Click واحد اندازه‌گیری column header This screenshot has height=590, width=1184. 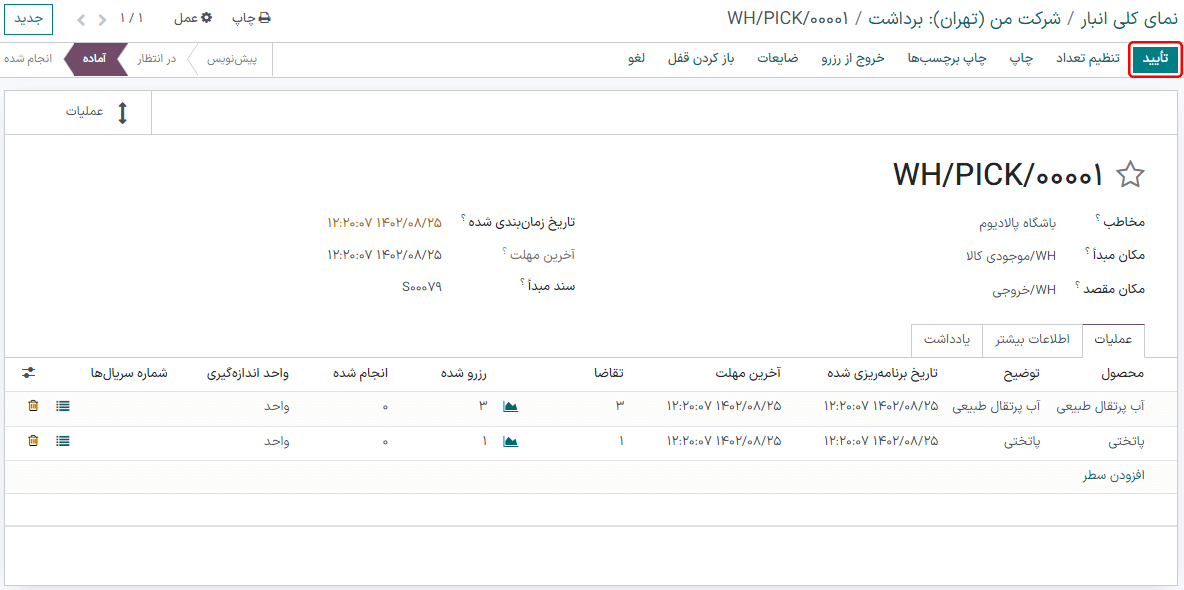[x=248, y=373]
